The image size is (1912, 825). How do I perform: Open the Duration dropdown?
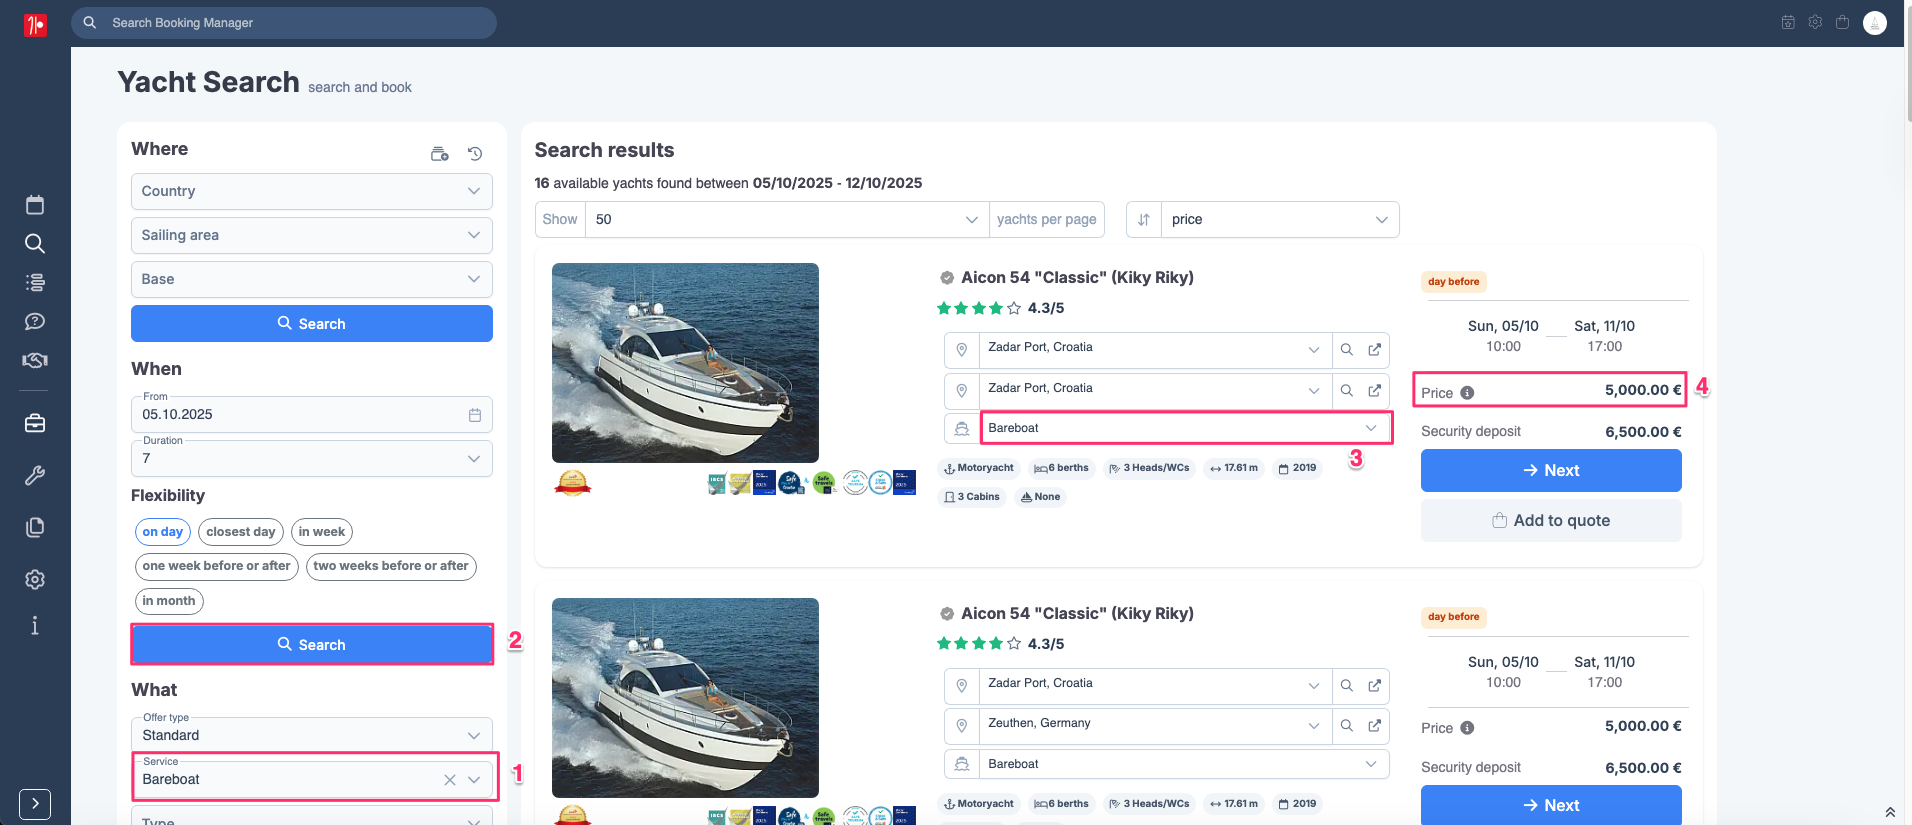(x=312, y=458)
